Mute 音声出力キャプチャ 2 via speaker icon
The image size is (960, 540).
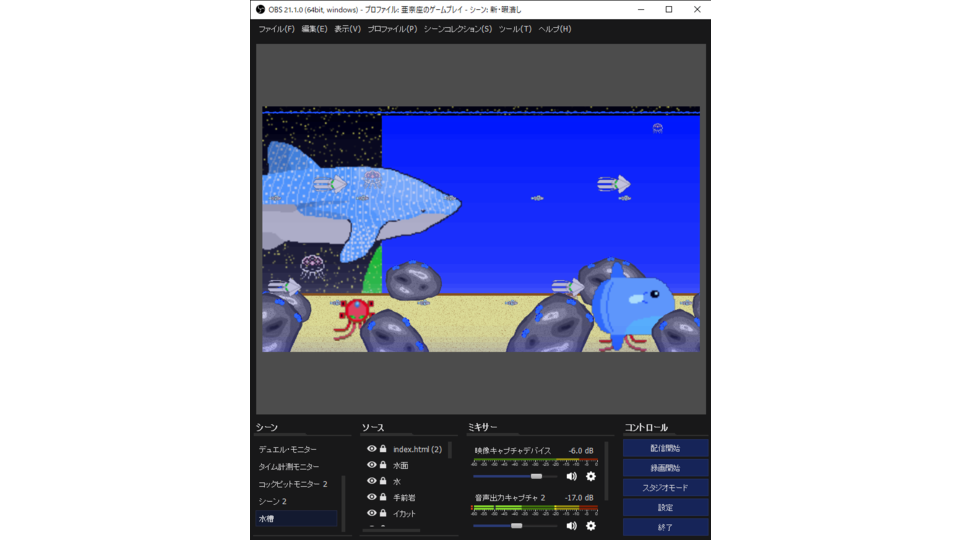pyautogui.click(x=571, y=525)
